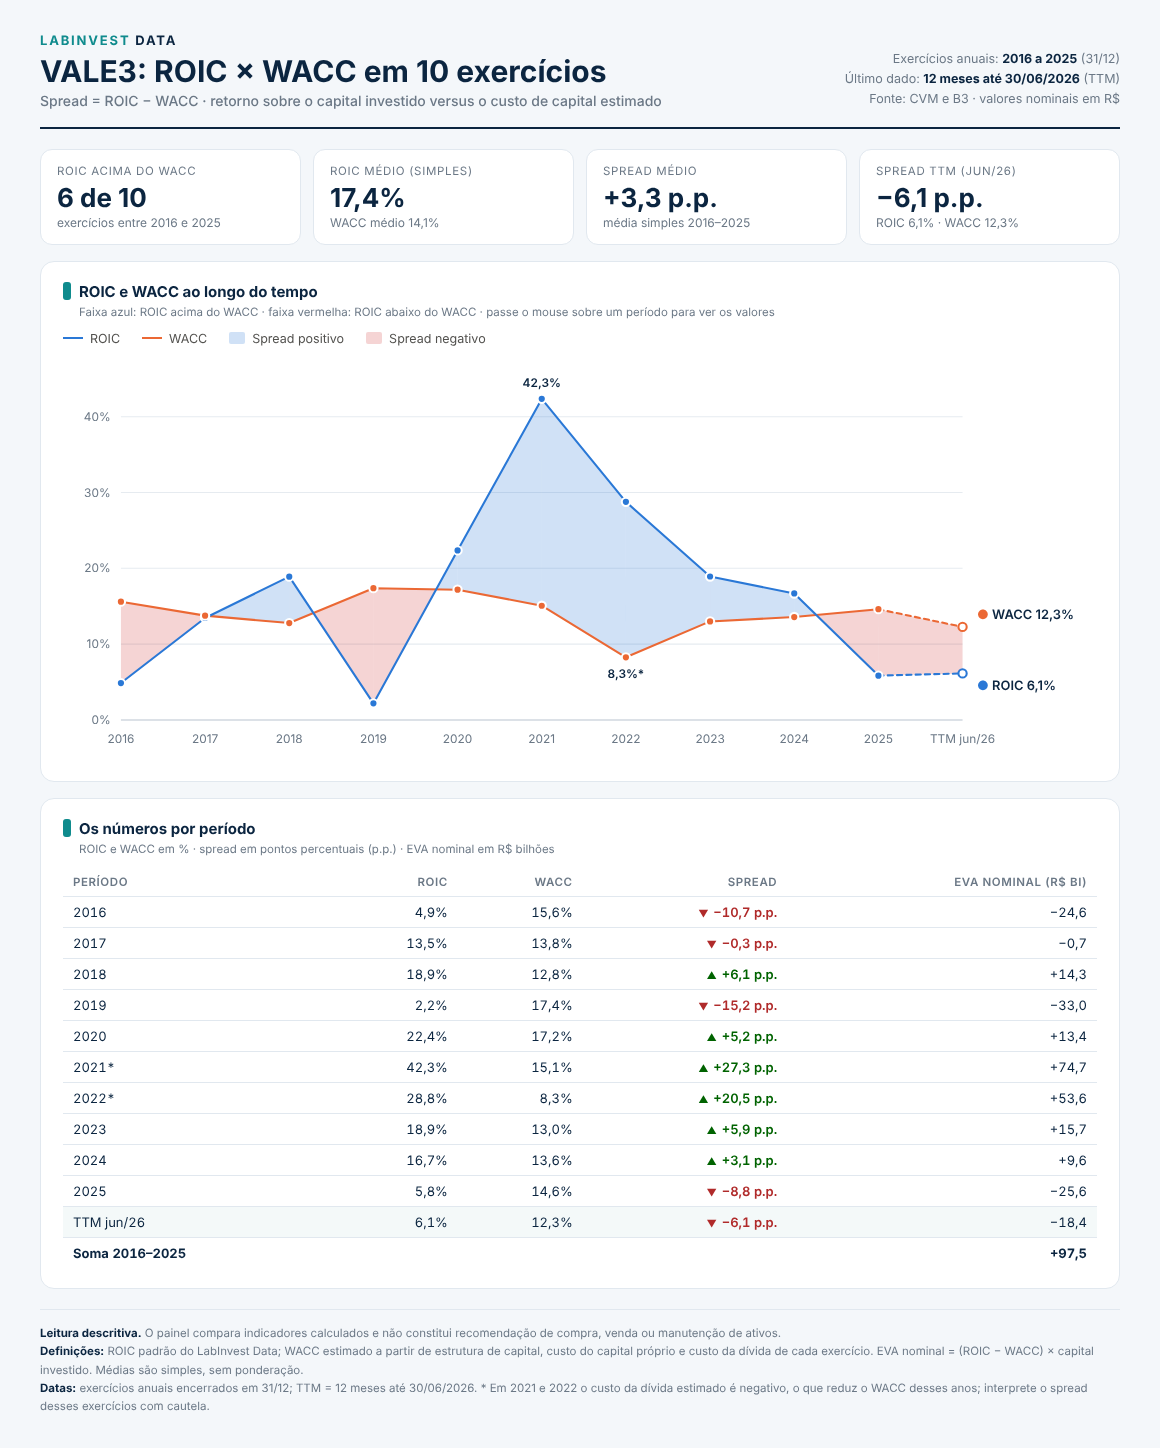1160x1448 pixels.
Task: Click the Os números por período section heading
Action: pyautogui.click(x=167, y=829)
